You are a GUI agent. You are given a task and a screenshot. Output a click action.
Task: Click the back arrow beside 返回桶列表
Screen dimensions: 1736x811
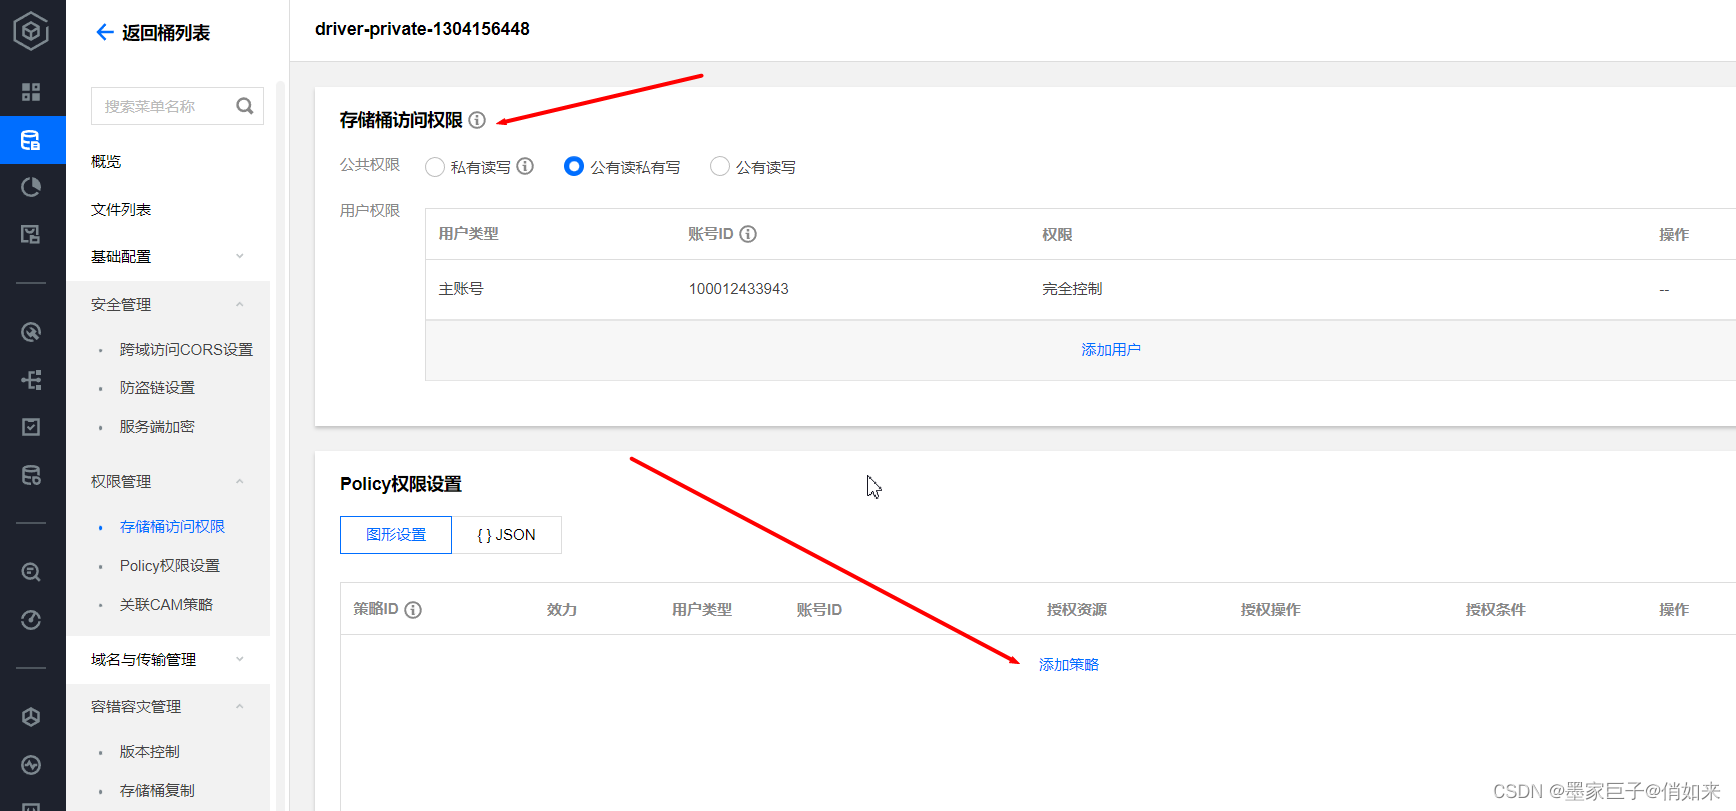[104, 32]
